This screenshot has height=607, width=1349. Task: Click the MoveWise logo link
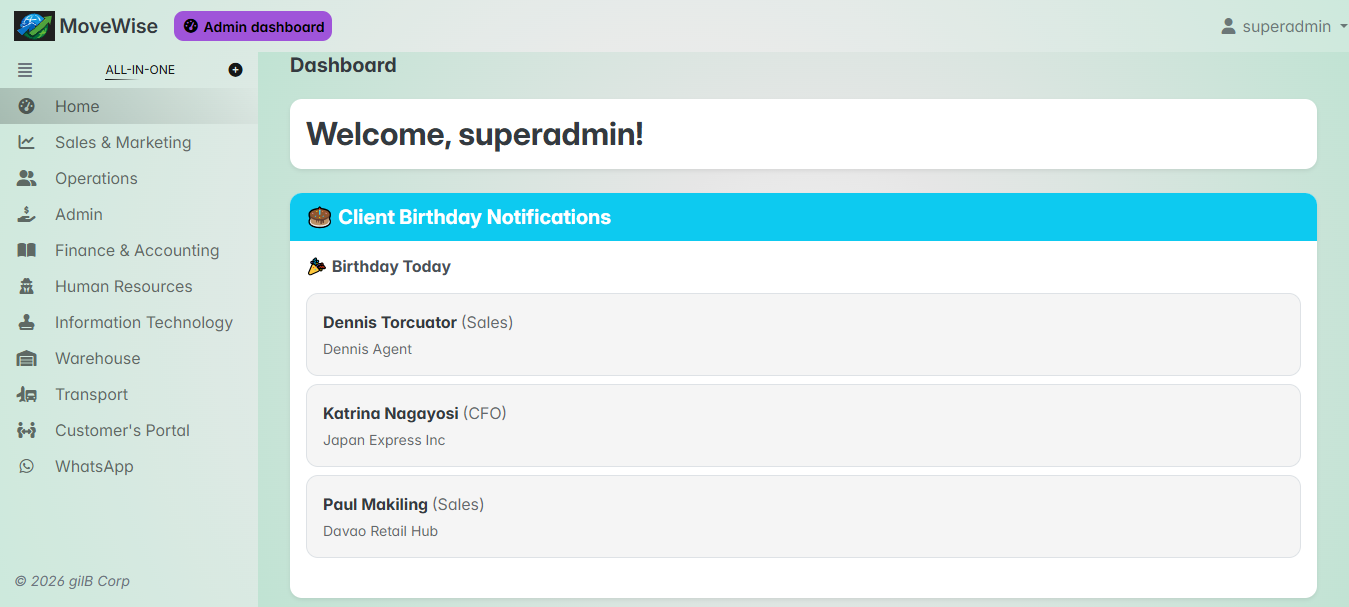(86, 26)
